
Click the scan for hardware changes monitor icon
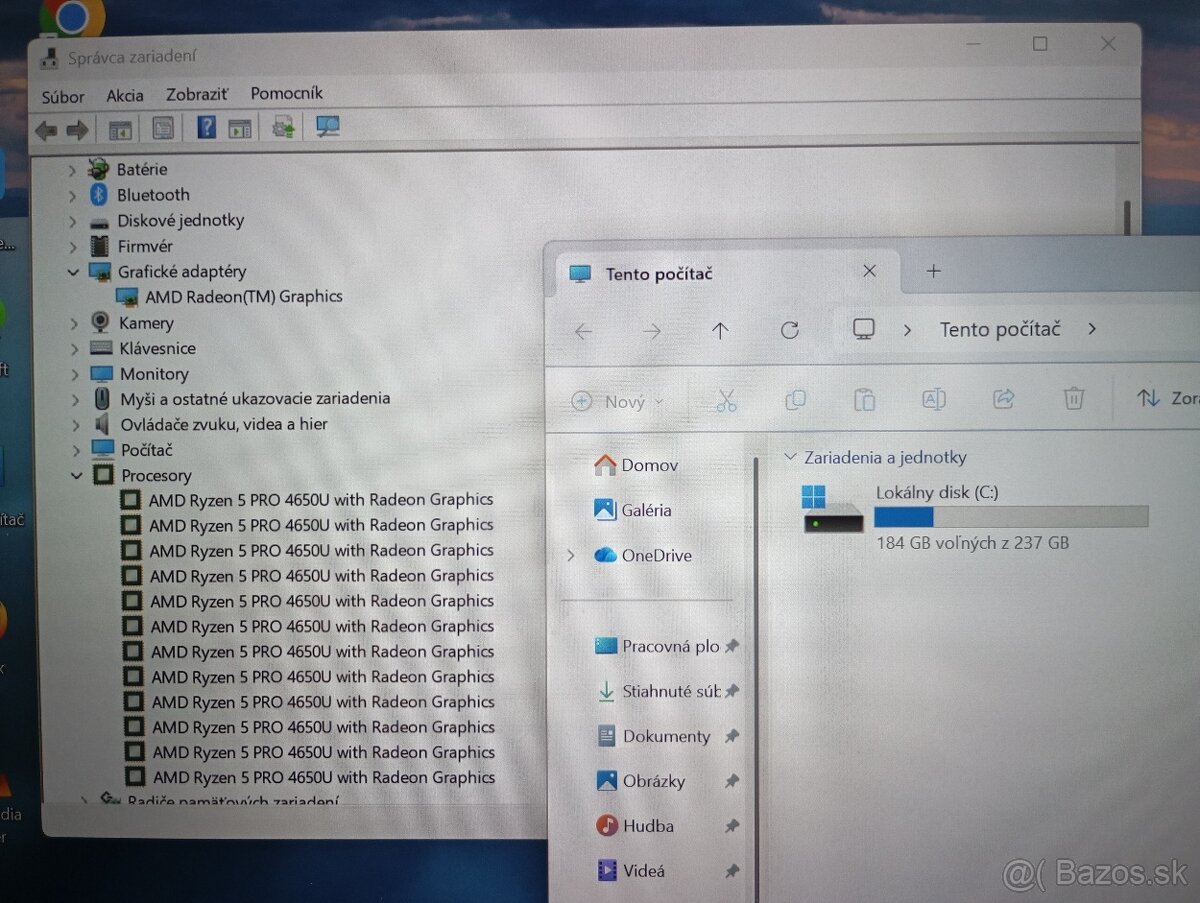(x=327, y=127)
